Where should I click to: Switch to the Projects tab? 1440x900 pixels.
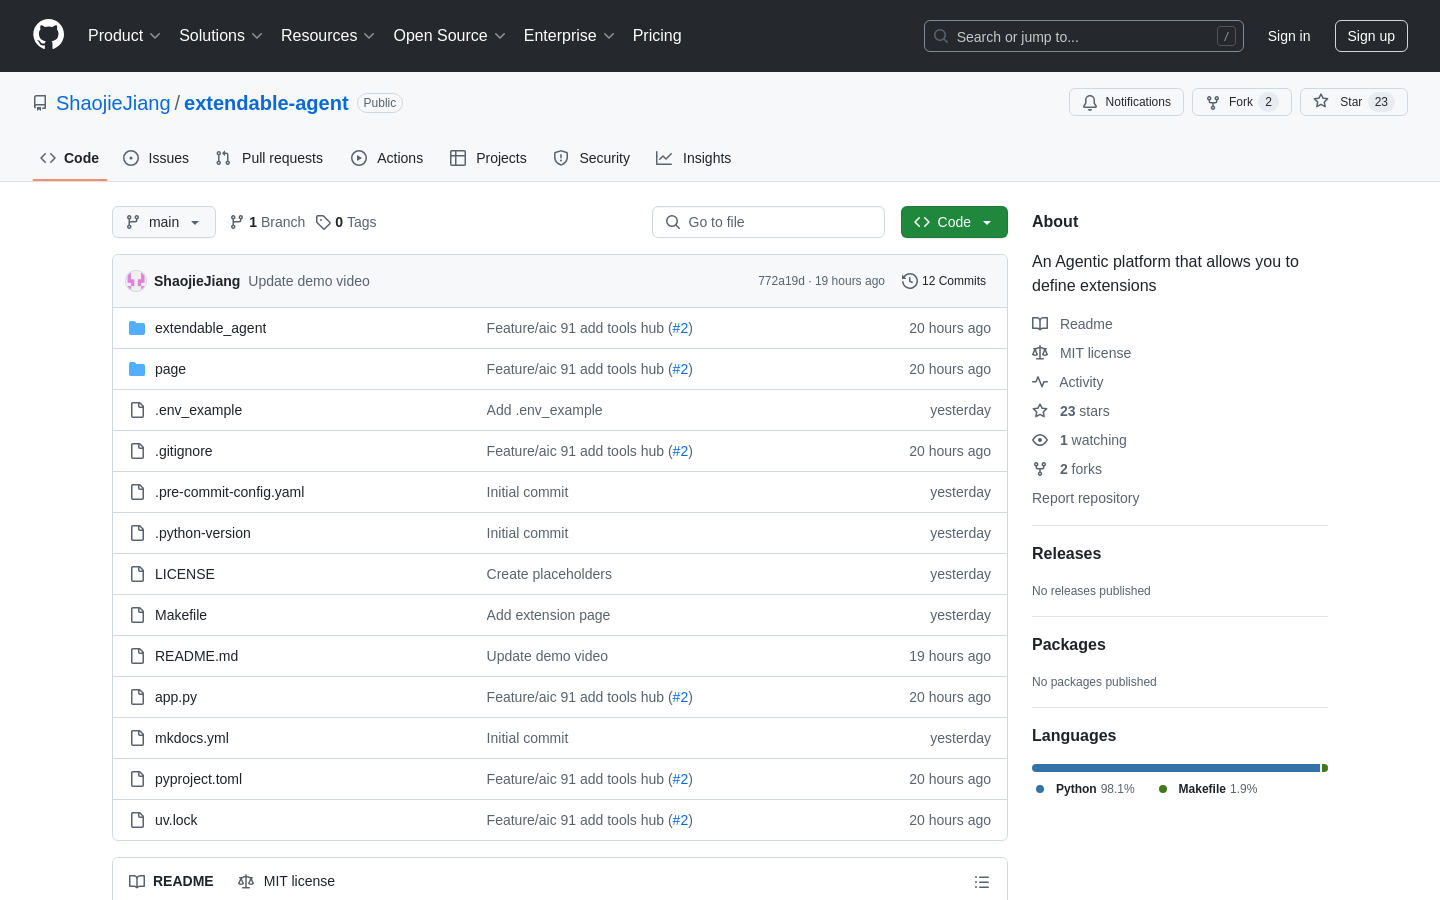pos(488,158)
